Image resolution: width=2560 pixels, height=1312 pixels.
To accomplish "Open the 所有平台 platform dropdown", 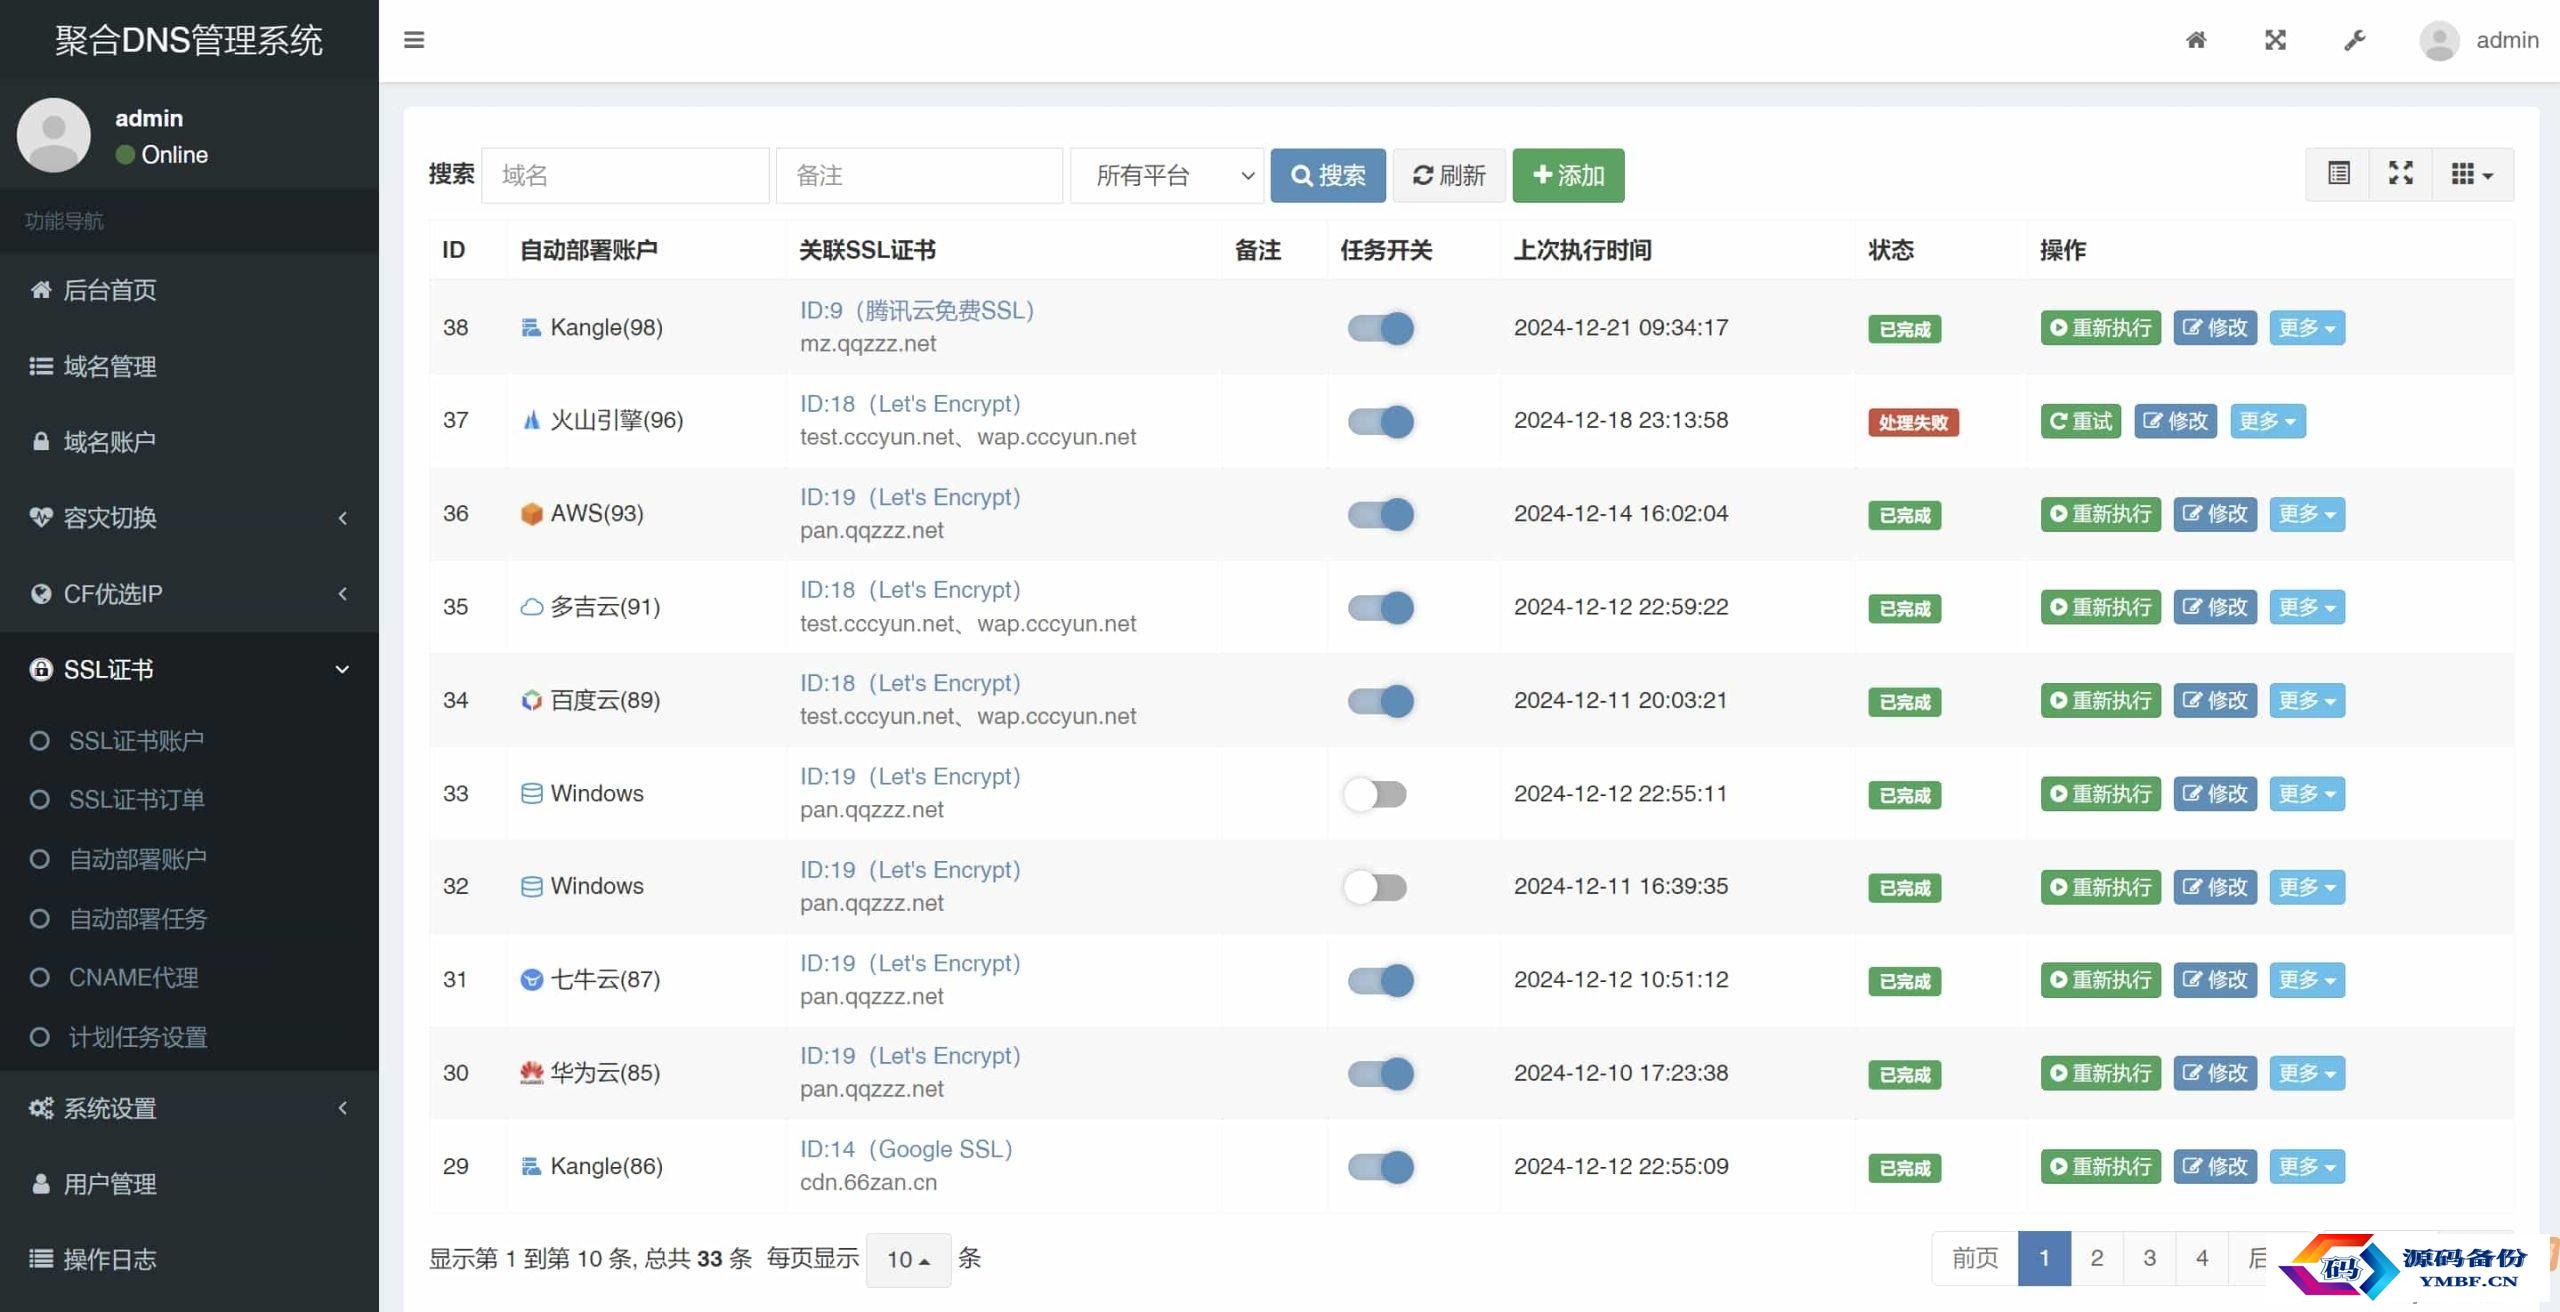I will (1167, 176).
